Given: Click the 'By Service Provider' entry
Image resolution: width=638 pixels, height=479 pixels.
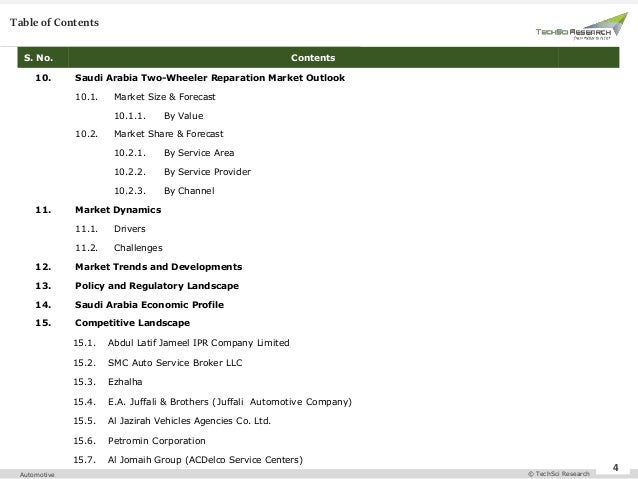Looking at the screenshot, I should click(207, 172).
